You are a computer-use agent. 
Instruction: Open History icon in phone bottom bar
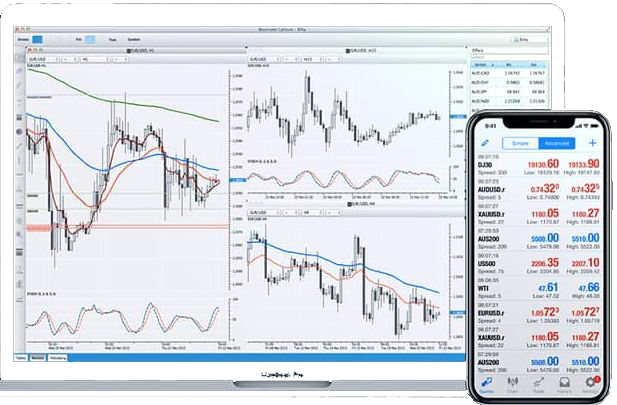point(564,381)
